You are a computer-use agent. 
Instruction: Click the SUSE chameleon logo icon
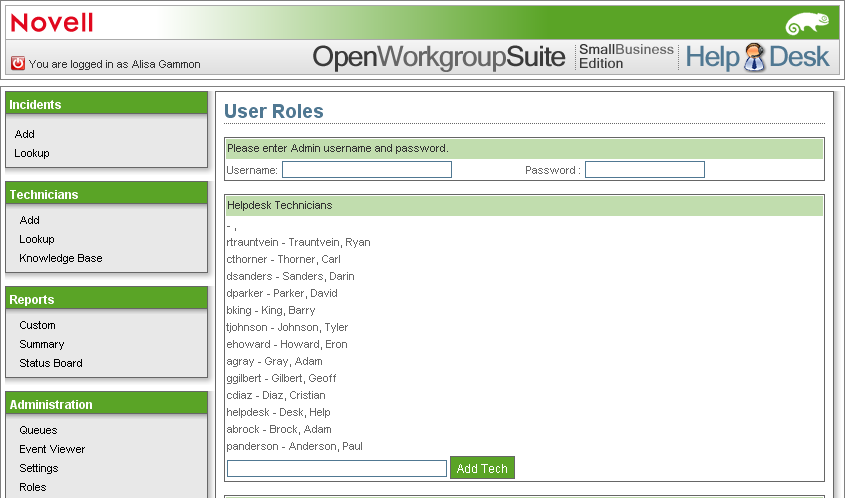[x=807, y=23]
